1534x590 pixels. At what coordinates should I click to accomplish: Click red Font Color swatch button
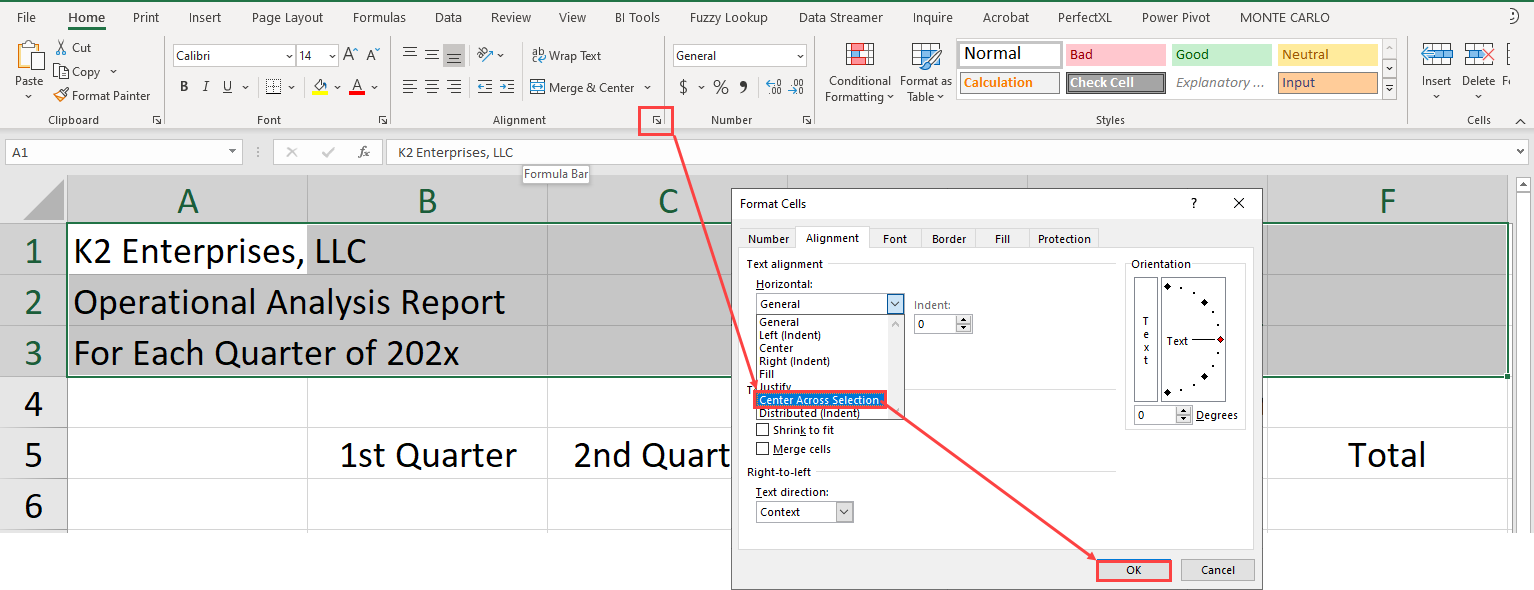tap(357, 88)
